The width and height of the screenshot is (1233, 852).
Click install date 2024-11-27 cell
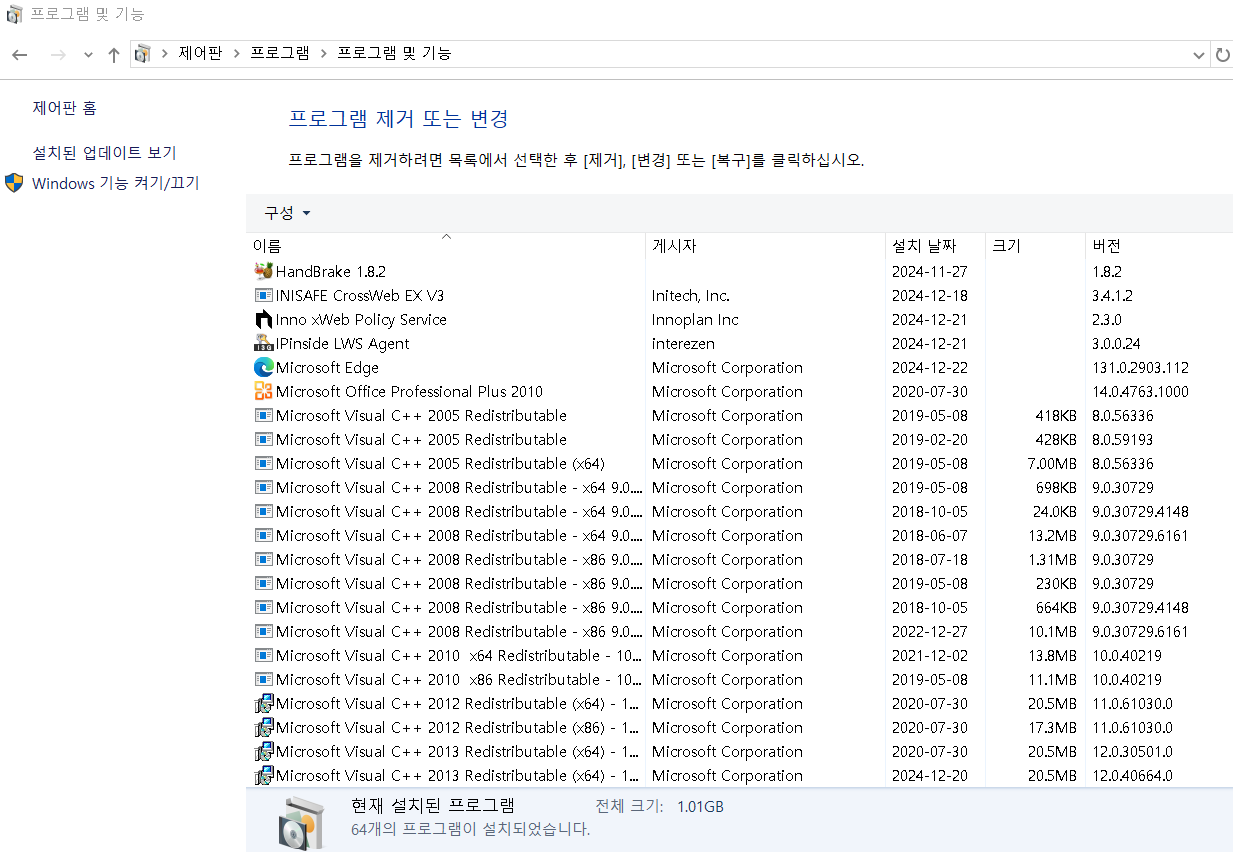pyautogui.click(x=929, y=272)
